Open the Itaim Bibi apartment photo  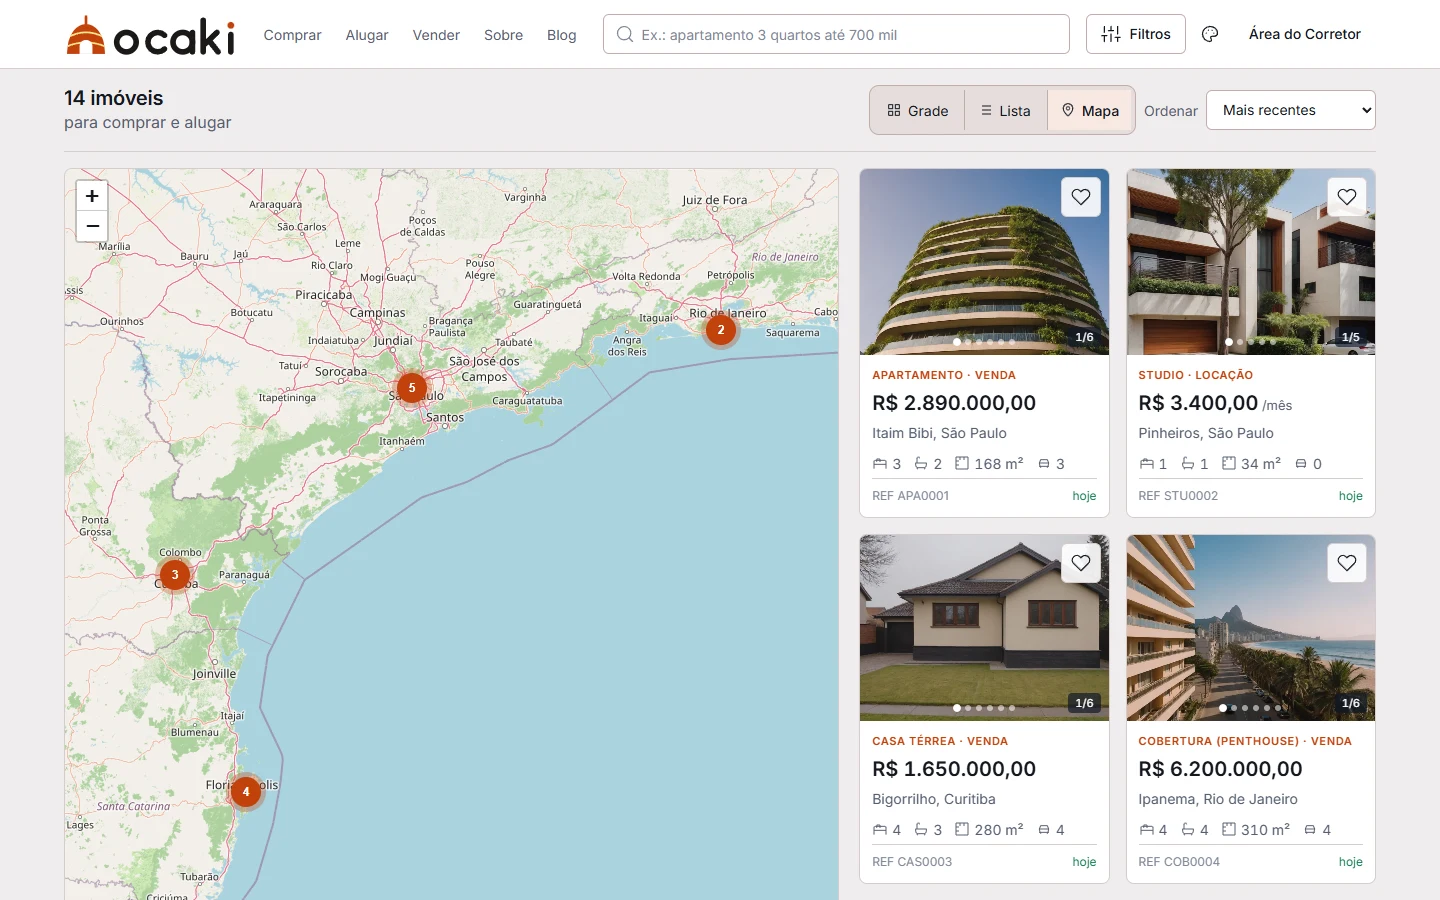tap(984, 262)
